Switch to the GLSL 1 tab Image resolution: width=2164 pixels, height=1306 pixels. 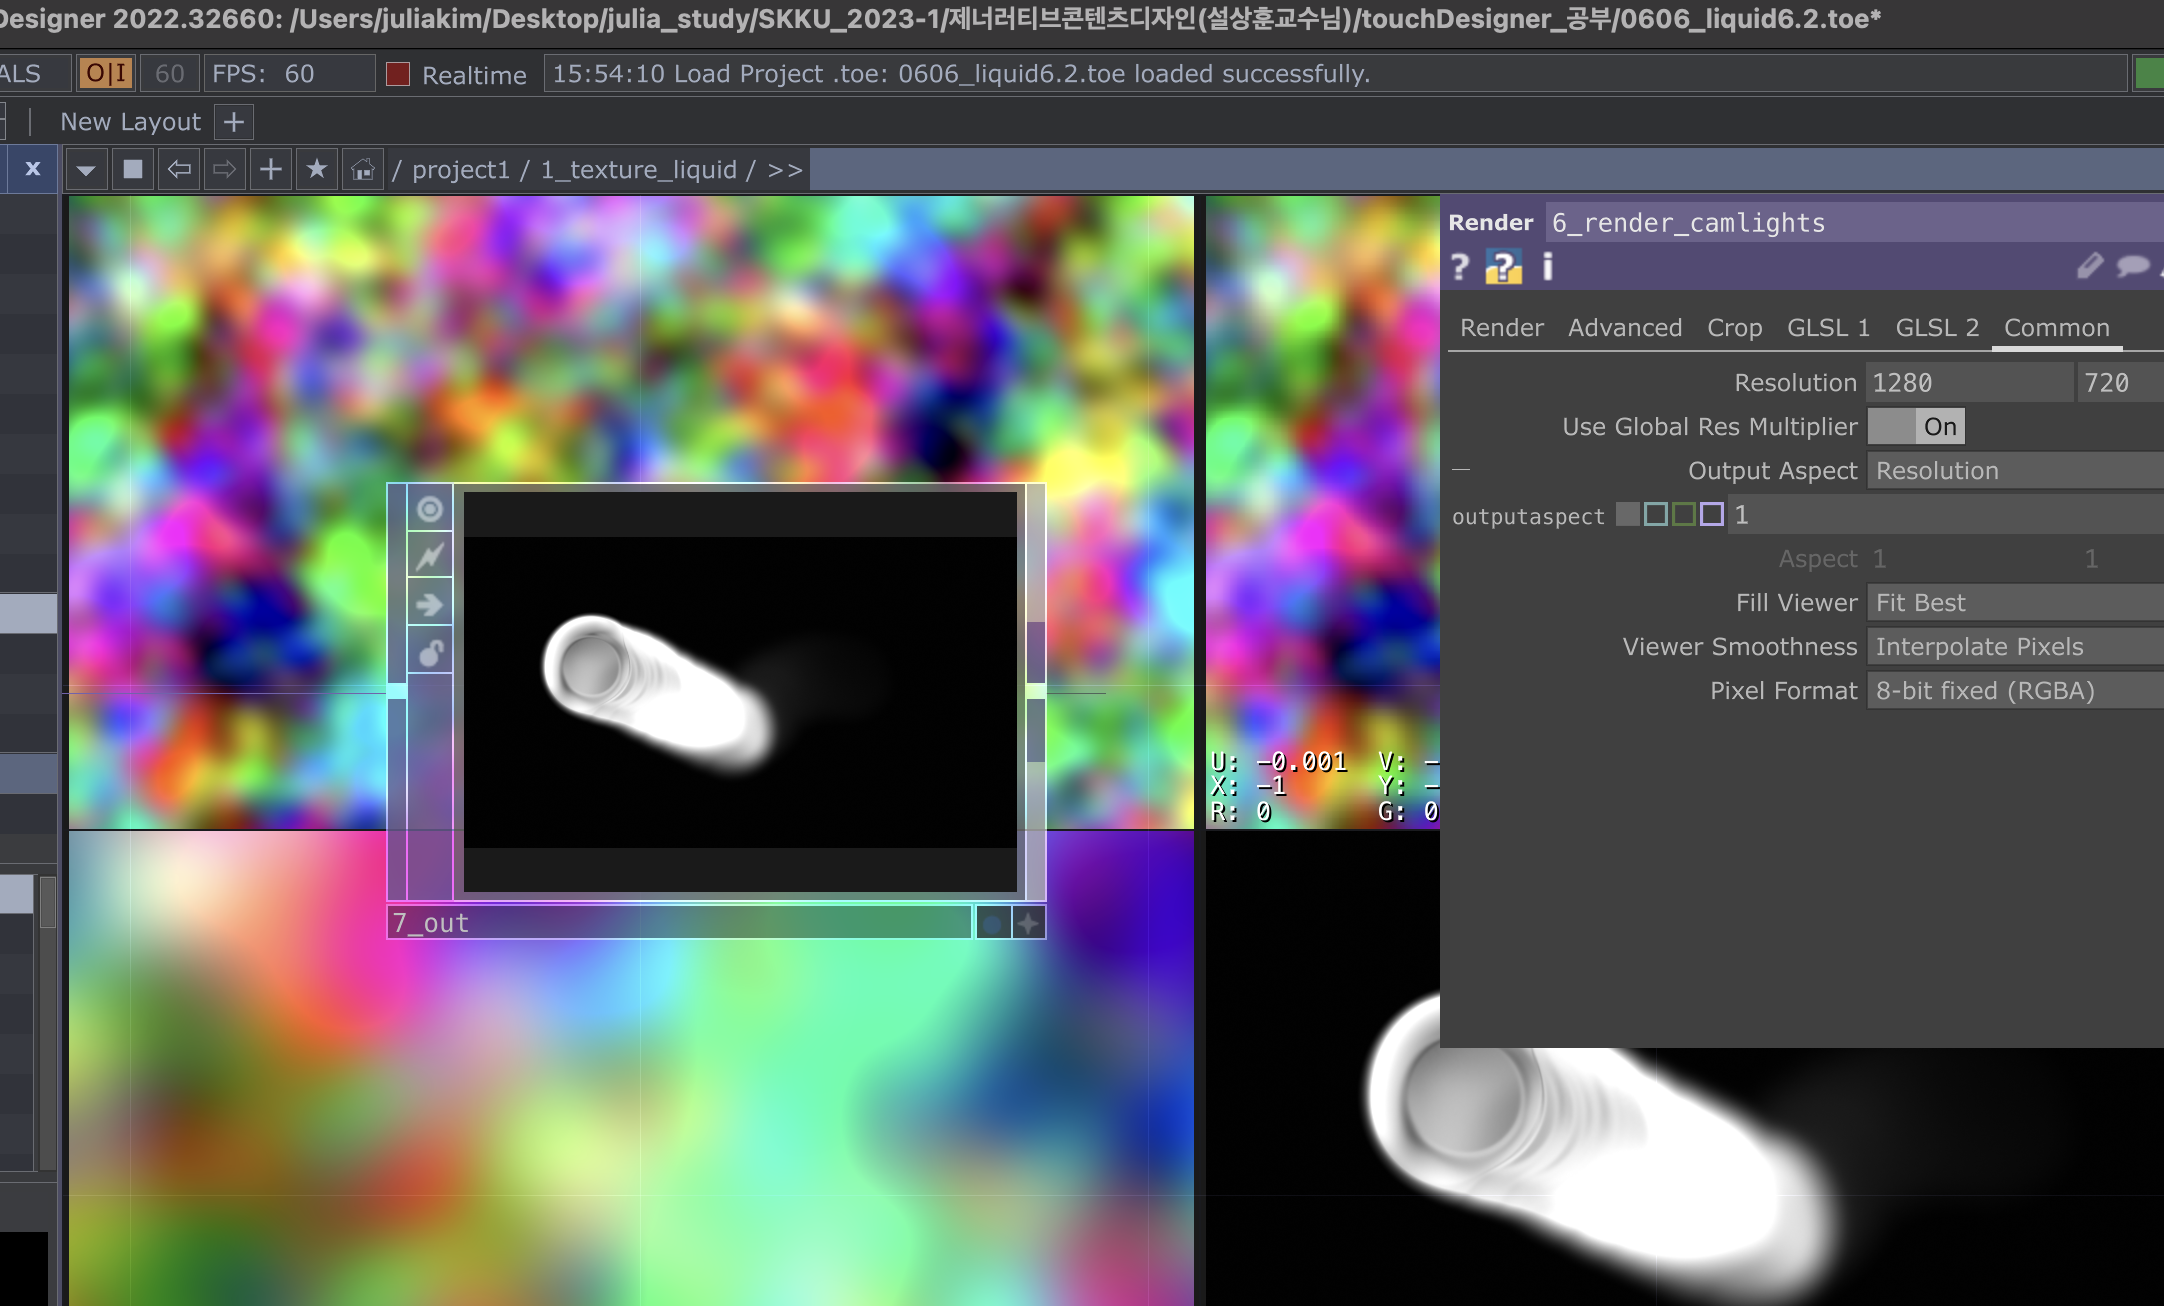(1827, 328)
